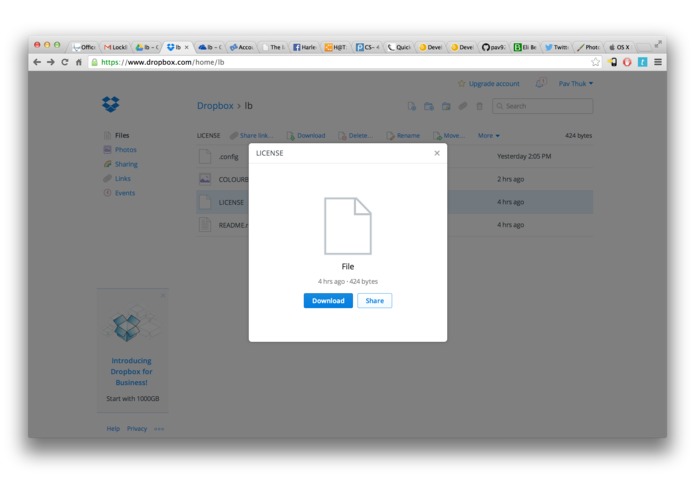Click the browser Forward arrow

click(51, 62)
